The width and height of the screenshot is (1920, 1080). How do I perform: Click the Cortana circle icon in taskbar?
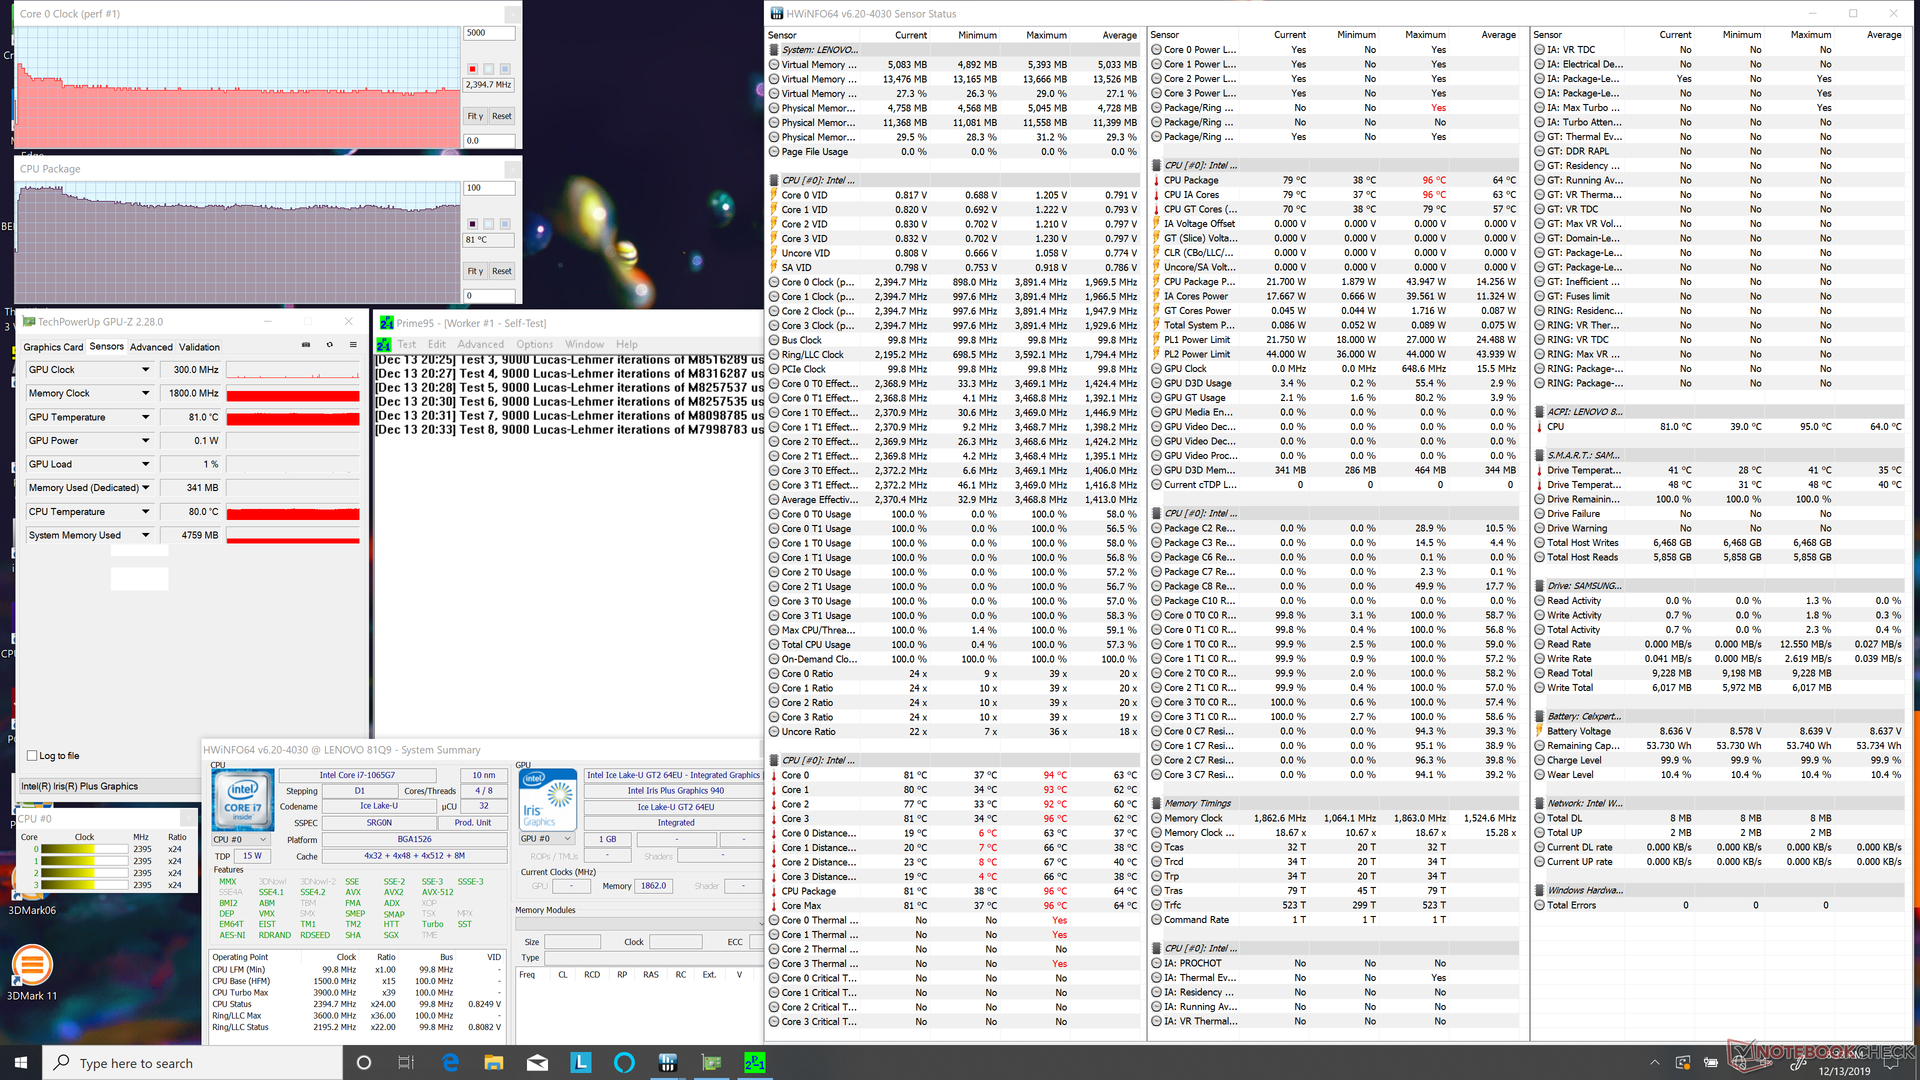pyautogui.click(x=364, y=1063)
